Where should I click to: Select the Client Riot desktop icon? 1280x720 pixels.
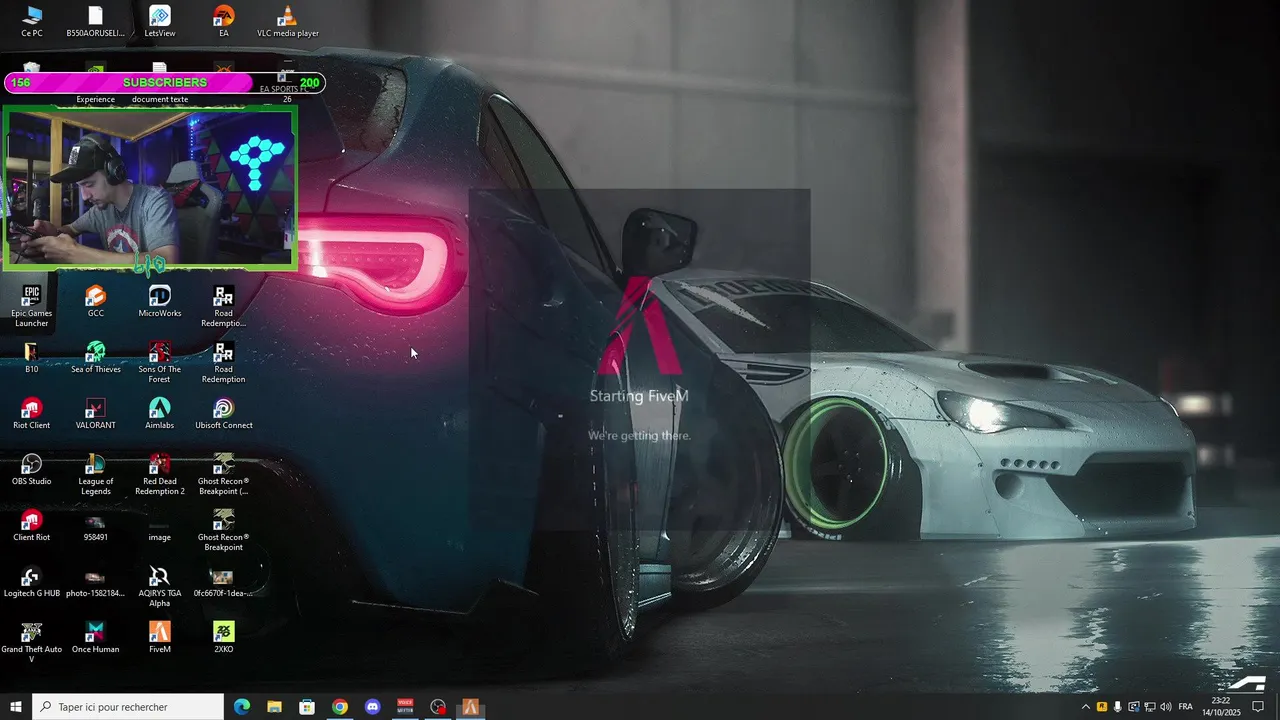coord(32,525)
